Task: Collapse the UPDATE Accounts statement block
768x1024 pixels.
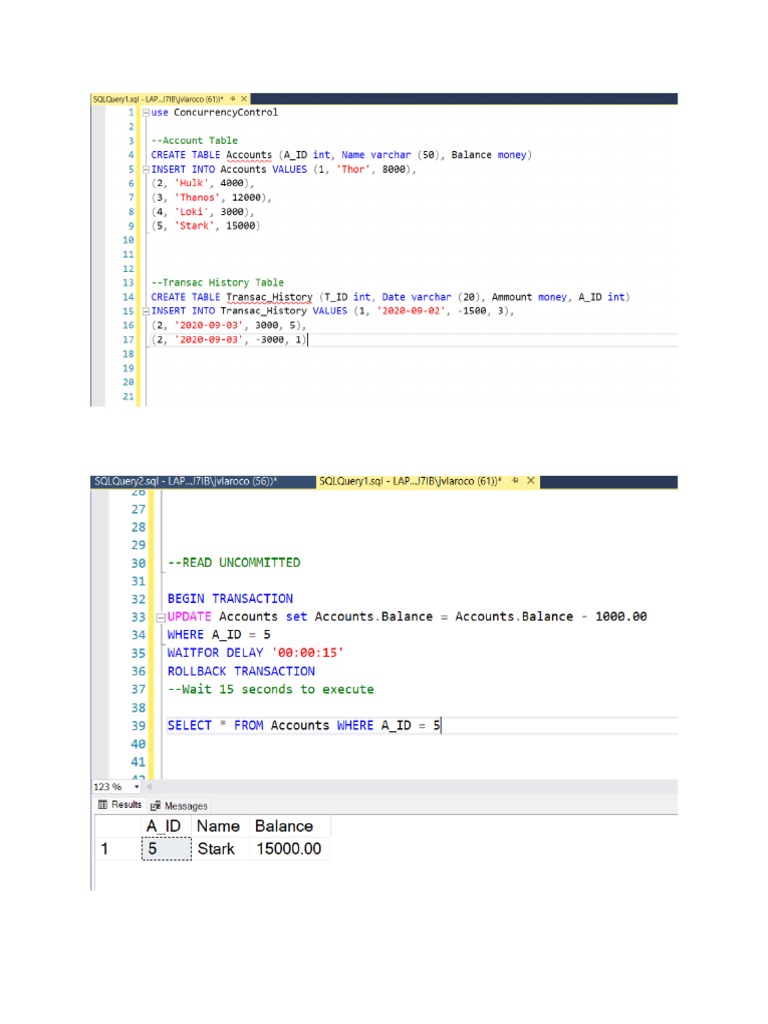Action: [x=160, y=617]
